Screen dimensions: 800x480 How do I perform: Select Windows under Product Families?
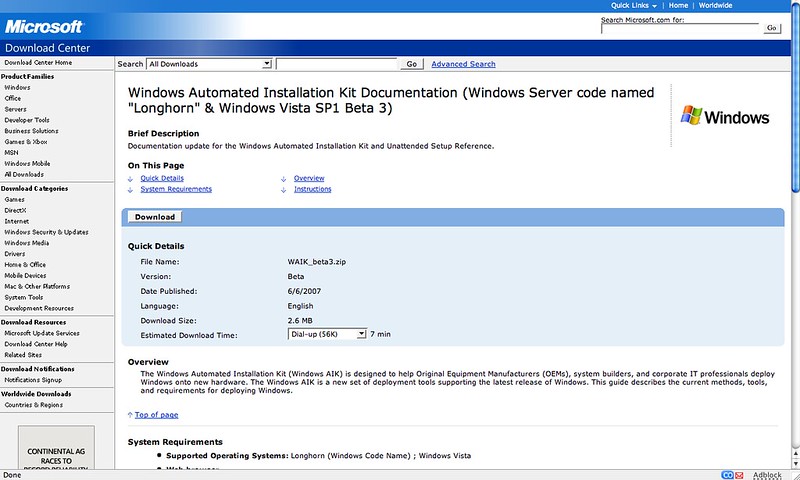tap(17, 87)
